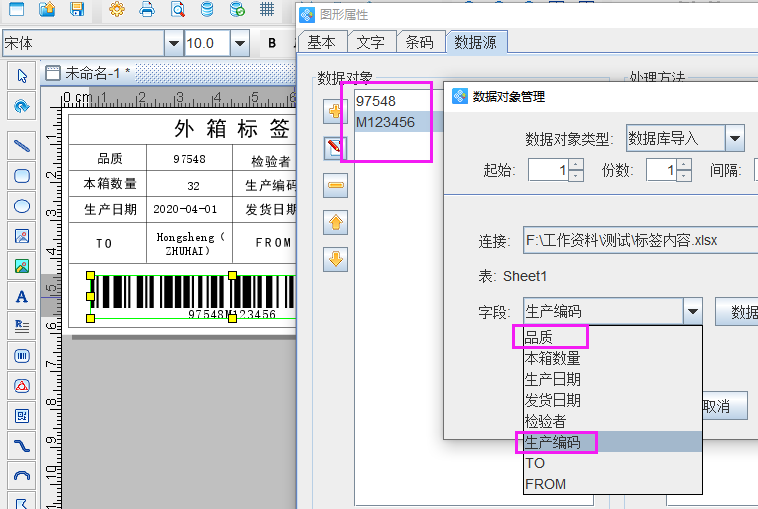Screen dimensions: 758x509
Task: Choose 品质 from the field list
Action: coord(542,337)
